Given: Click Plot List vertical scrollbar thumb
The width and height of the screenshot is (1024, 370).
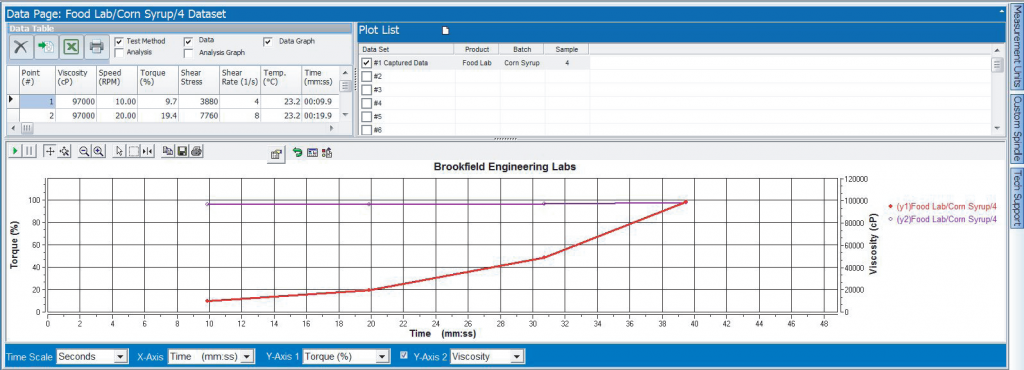Looking at the screenshot, I should [x=996, y=65].
